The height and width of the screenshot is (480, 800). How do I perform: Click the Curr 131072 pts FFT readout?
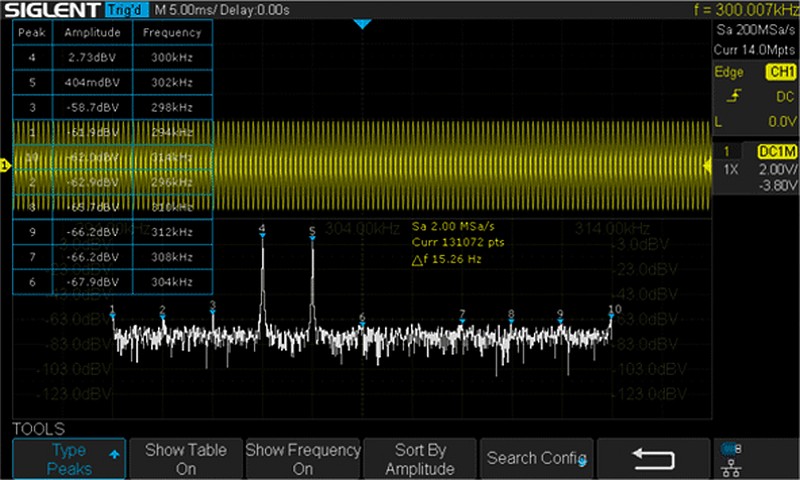pyautogui.click(x=458, y=242)
